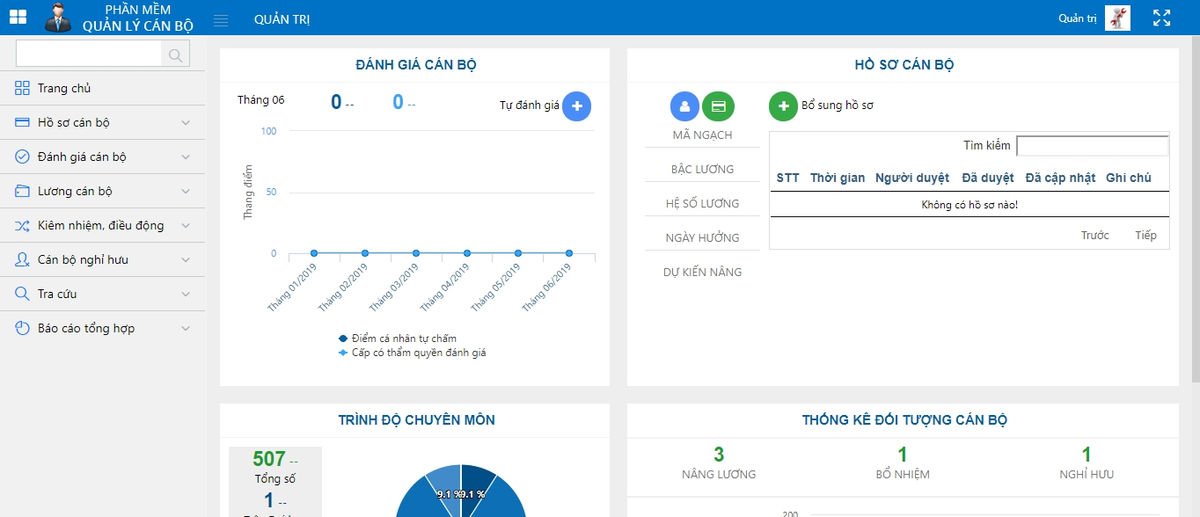Click the Tháng 06 month label
This screenshot has width=1200, height=517.
[261, 100]
